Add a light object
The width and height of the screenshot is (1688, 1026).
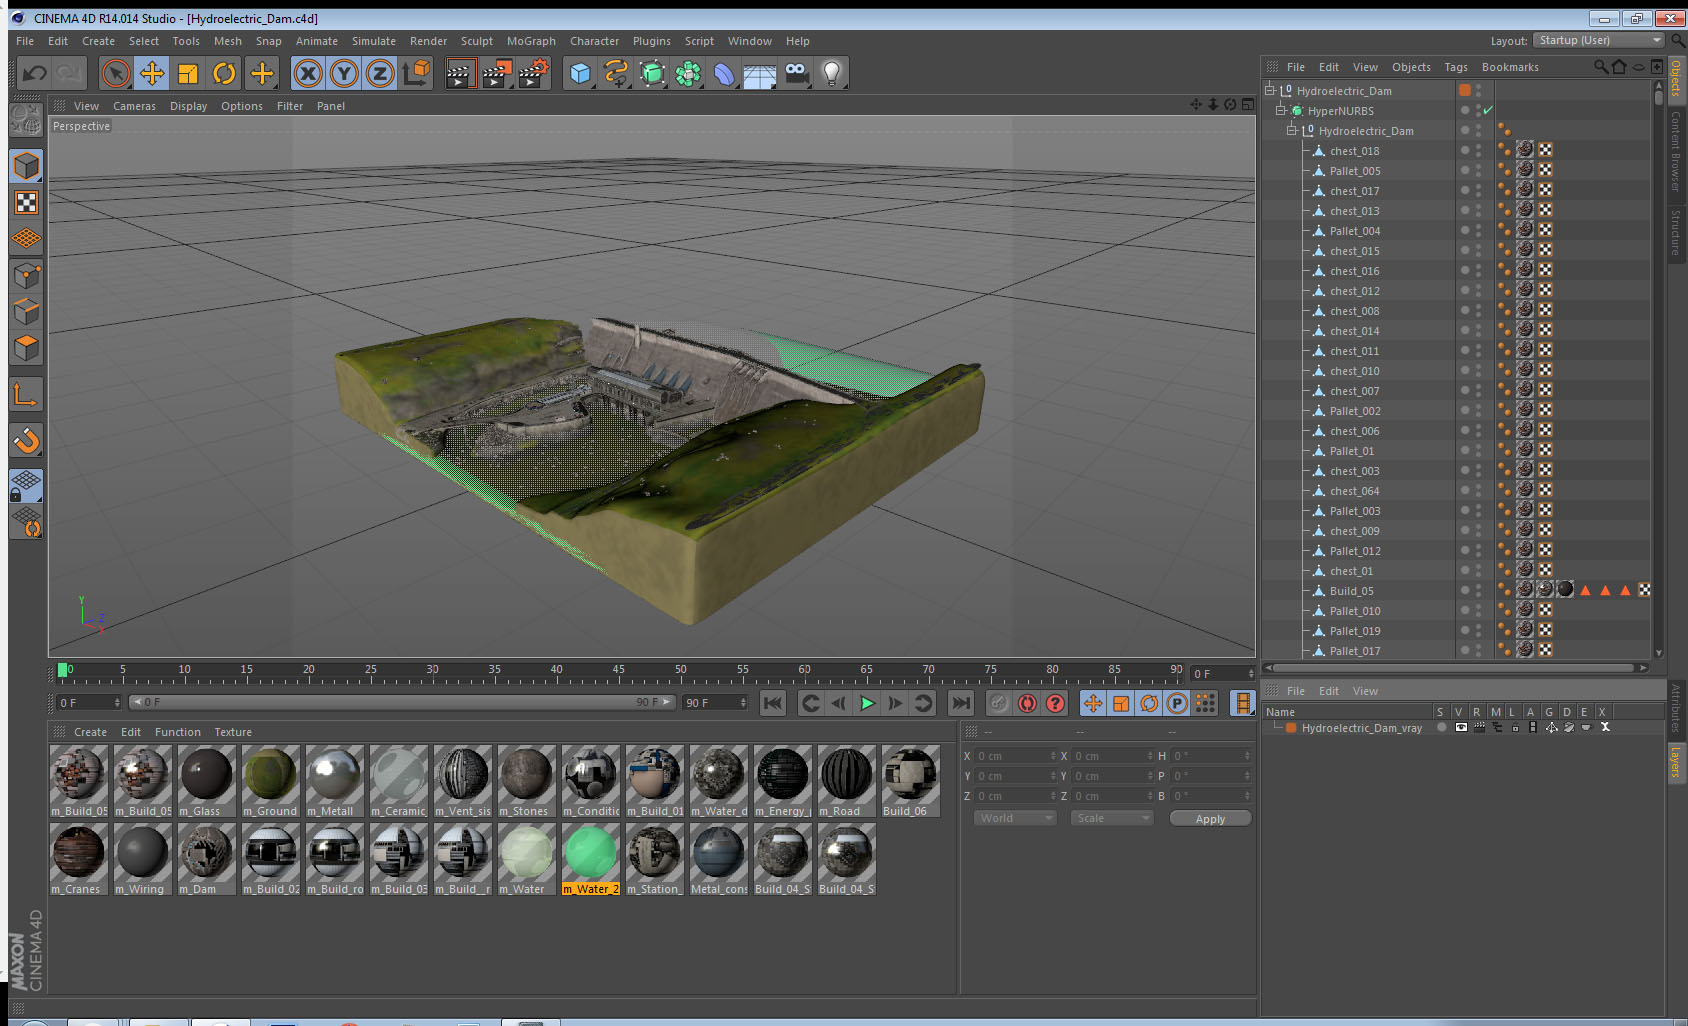click(832, 73)
